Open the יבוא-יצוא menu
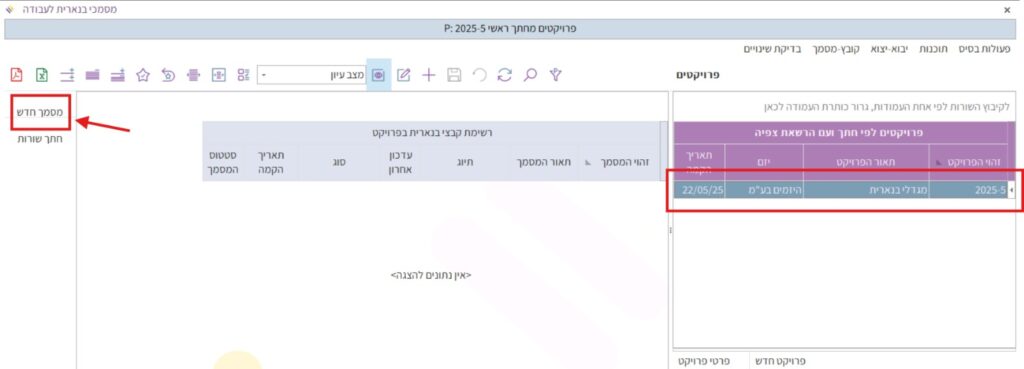 pos(889,49)
